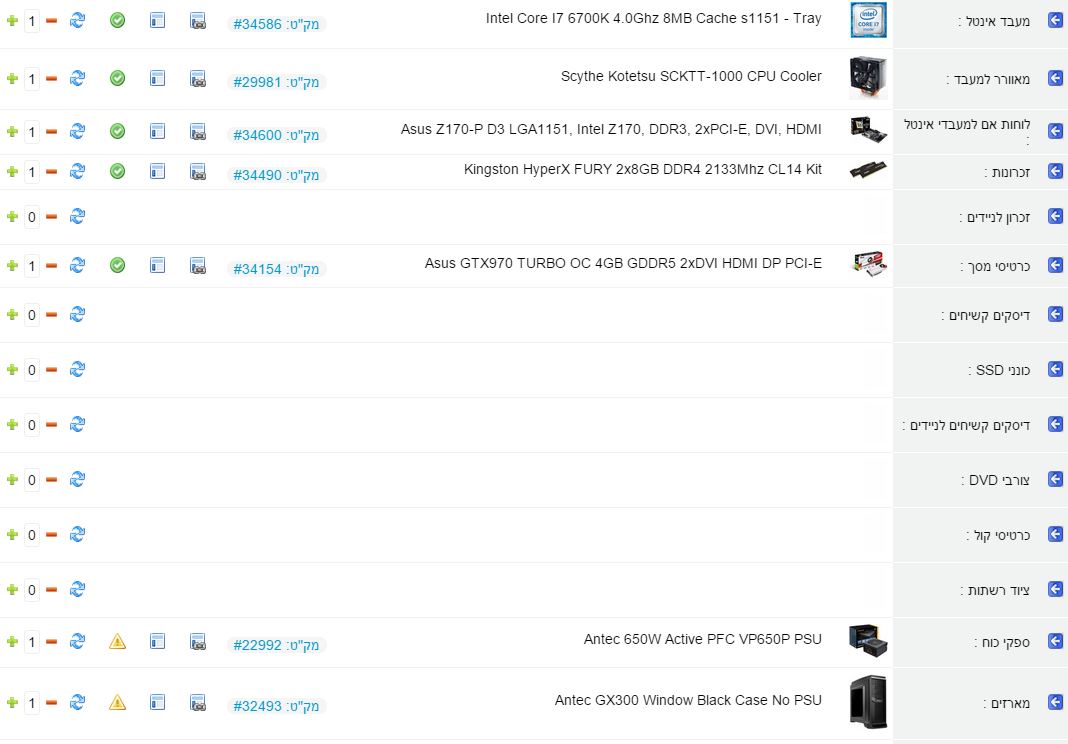Expand Intel processor category with blue arrow

coord(1054,20)
